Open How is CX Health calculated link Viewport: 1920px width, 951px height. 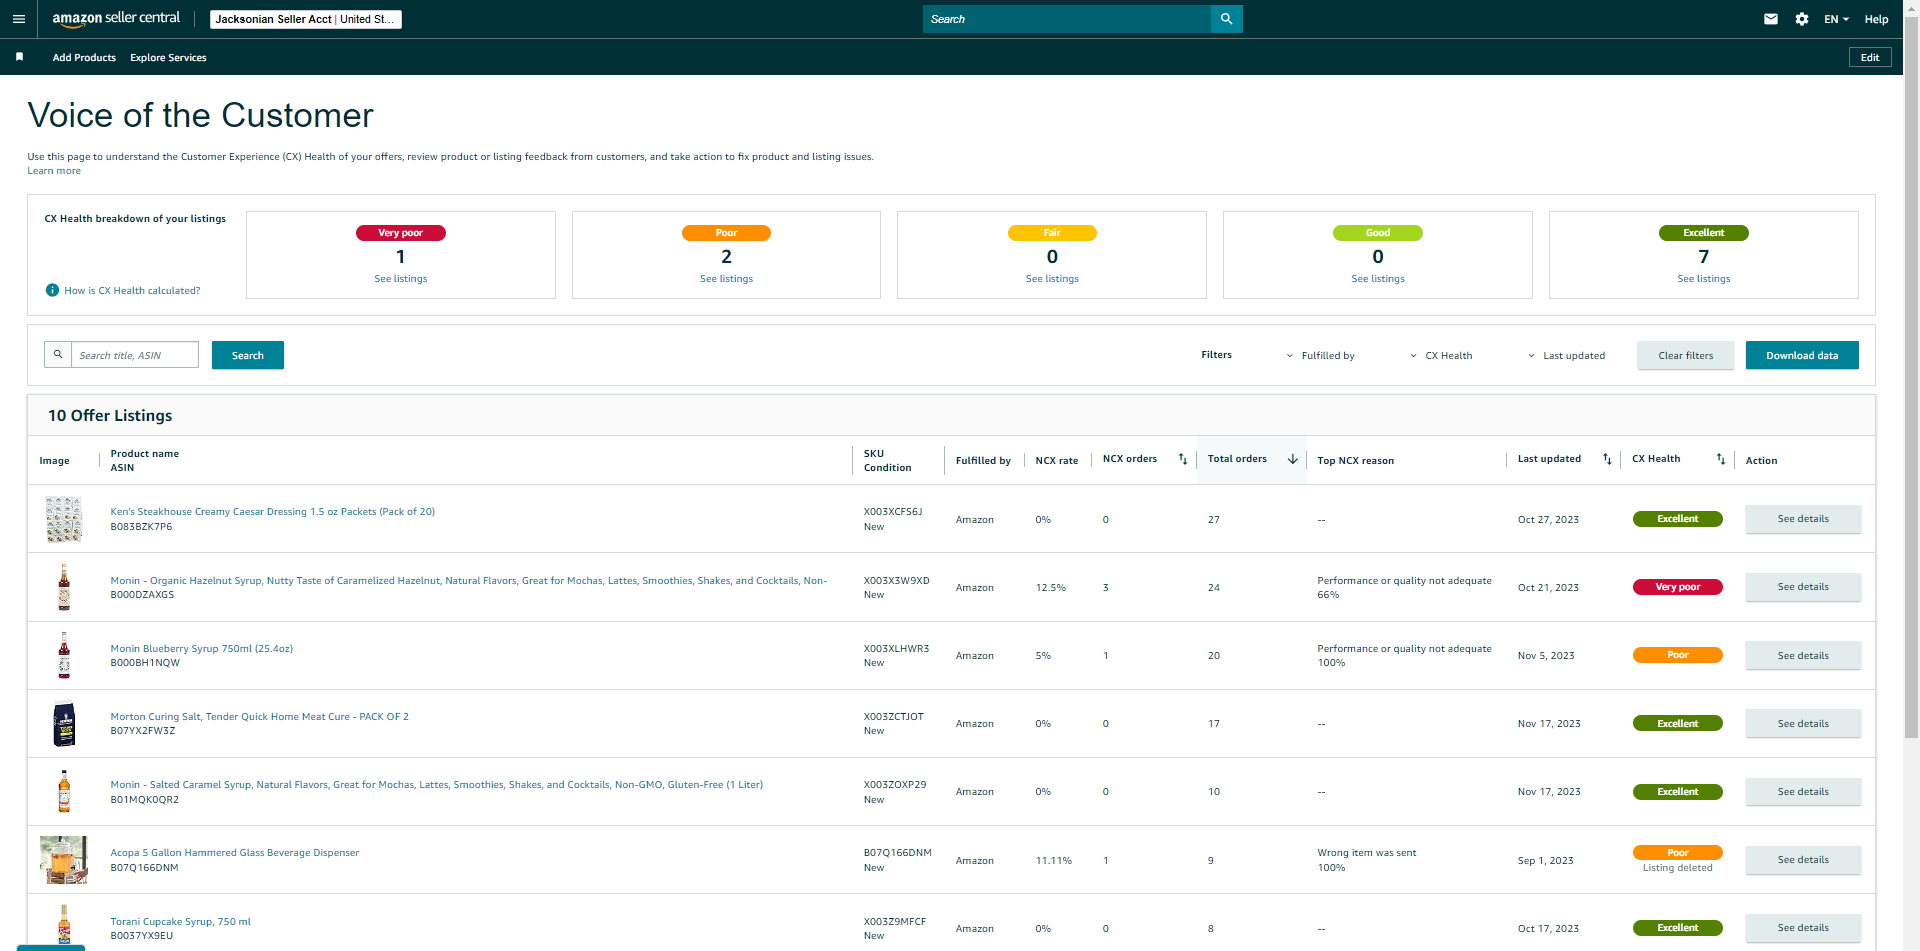tap(132, 291)
